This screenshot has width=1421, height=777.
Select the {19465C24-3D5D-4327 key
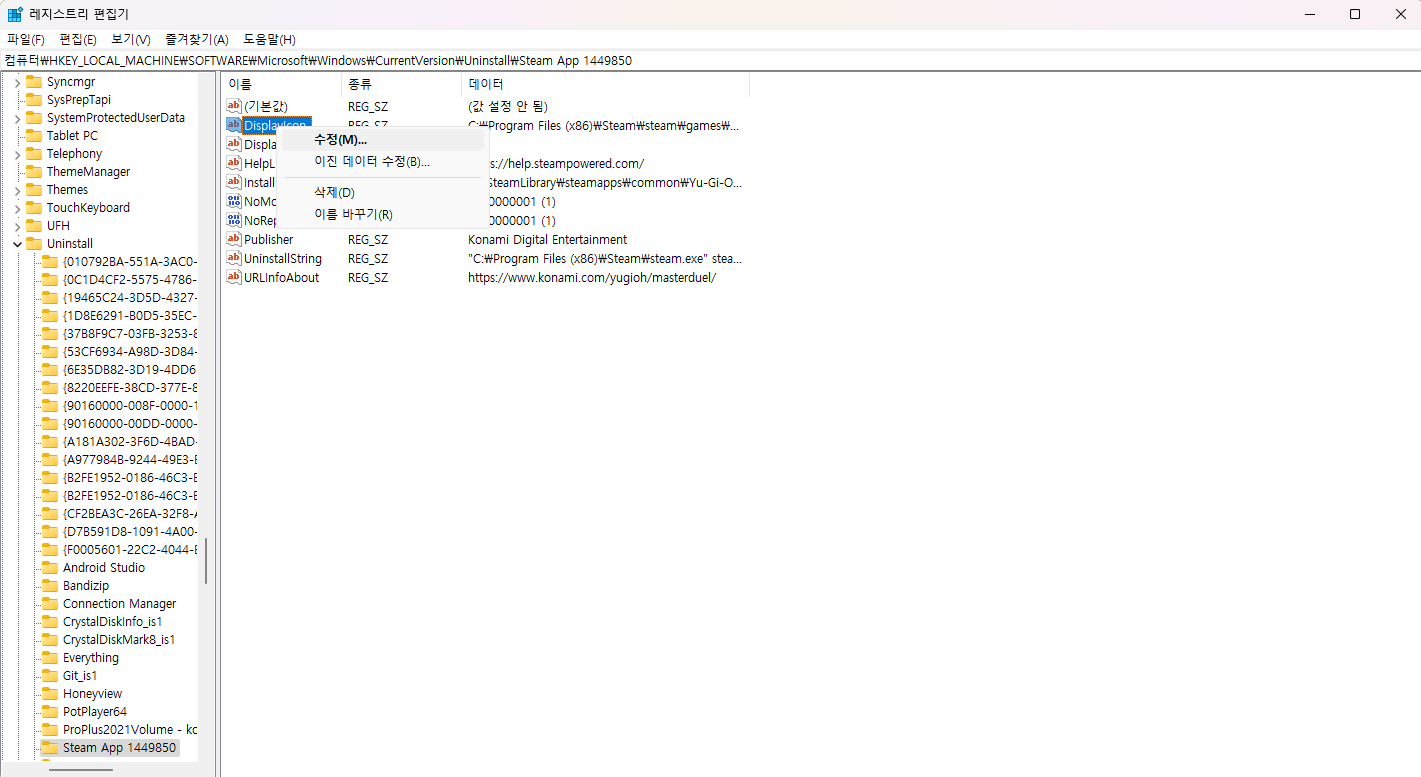point(129,297)
